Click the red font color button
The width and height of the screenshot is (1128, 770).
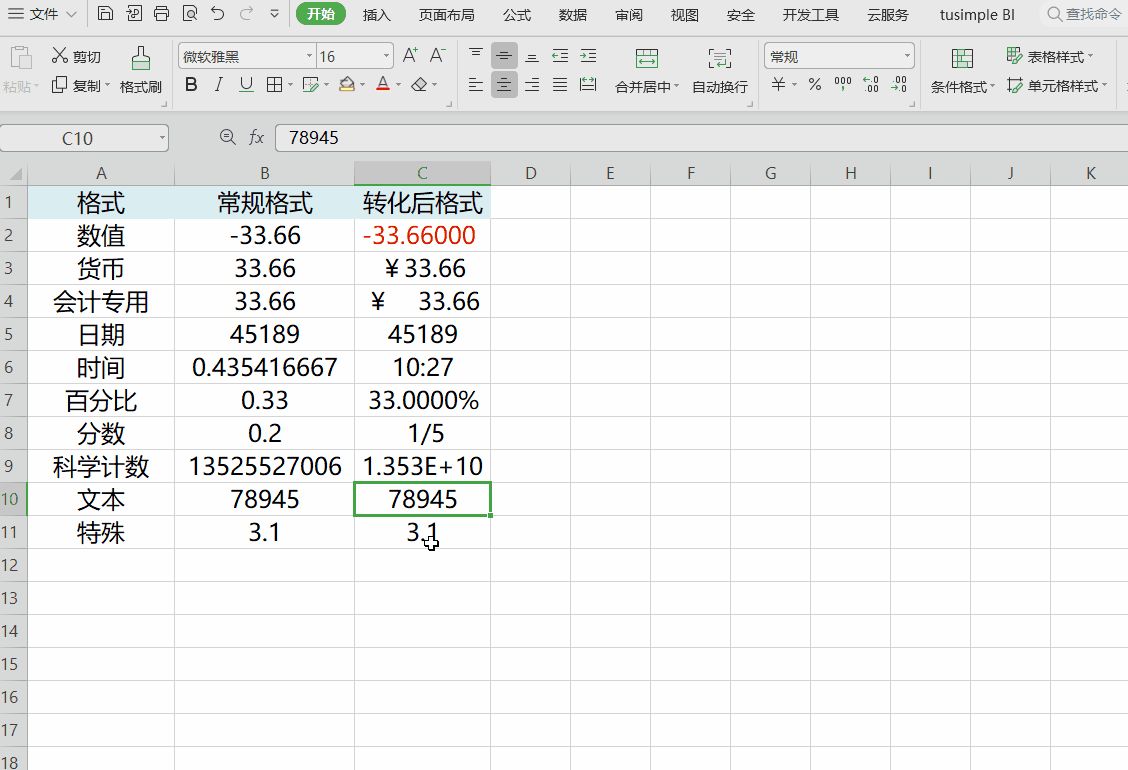(382, 85)
